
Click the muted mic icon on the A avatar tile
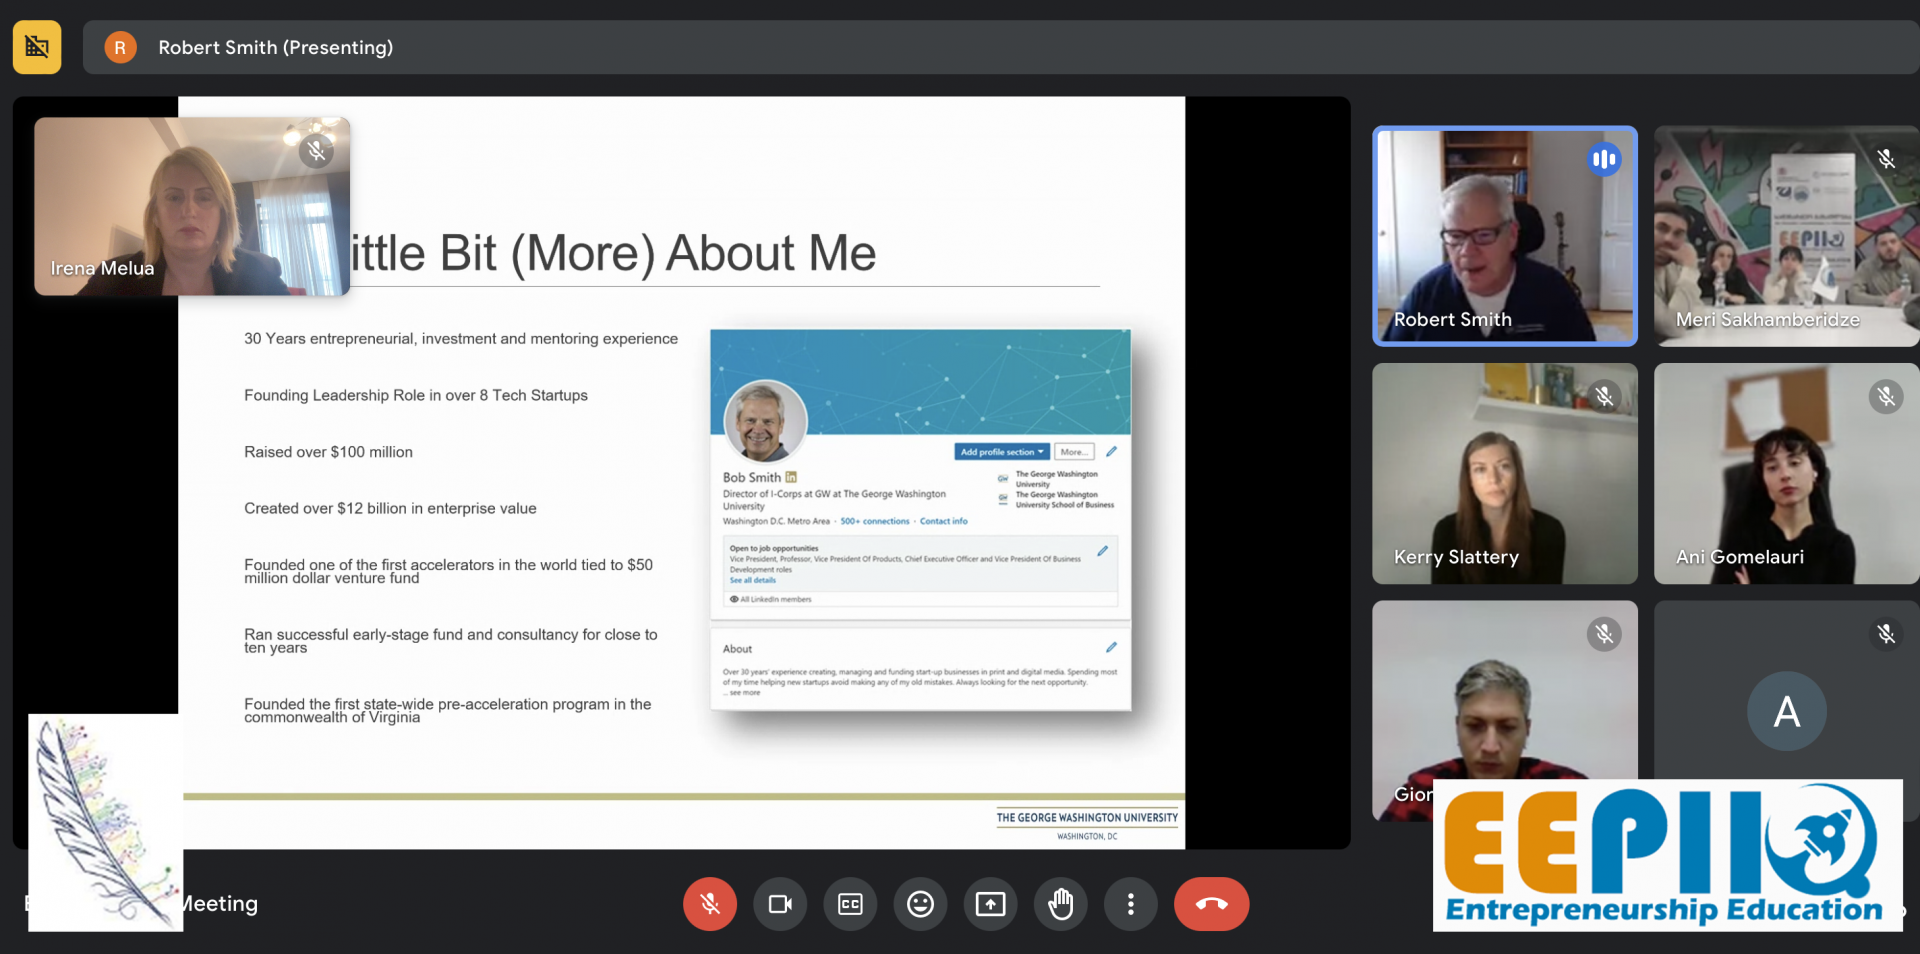coord(1886,634)
